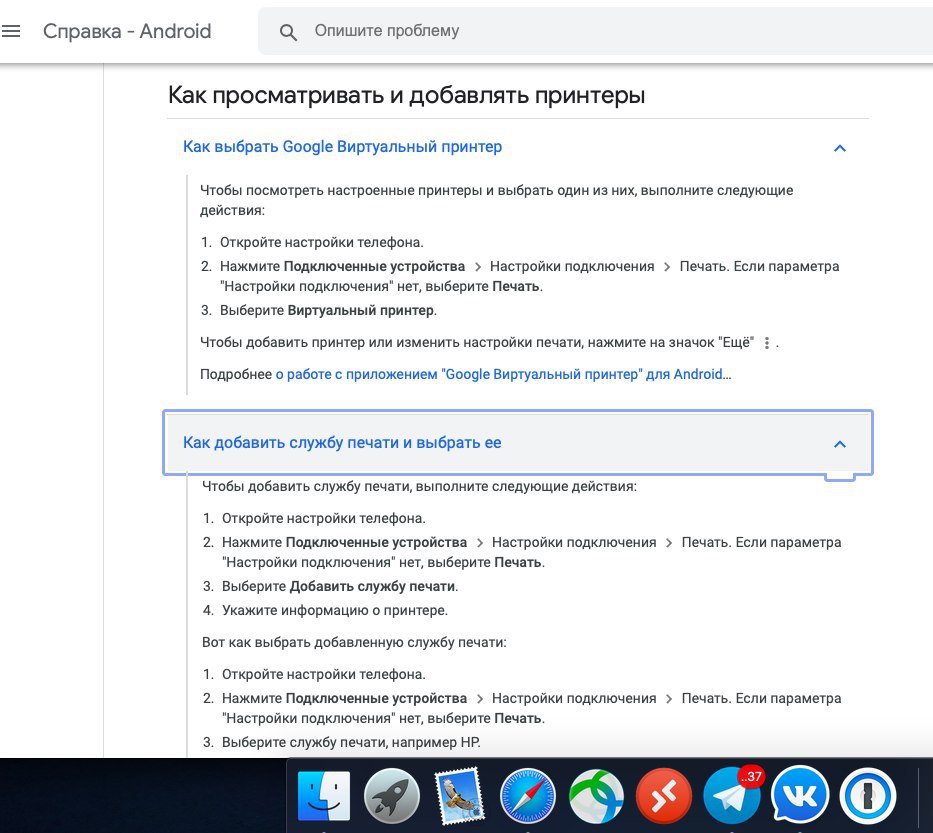Open 1Password icon in Dock
This screenshot has height=833, width=933.
point(868,796)
